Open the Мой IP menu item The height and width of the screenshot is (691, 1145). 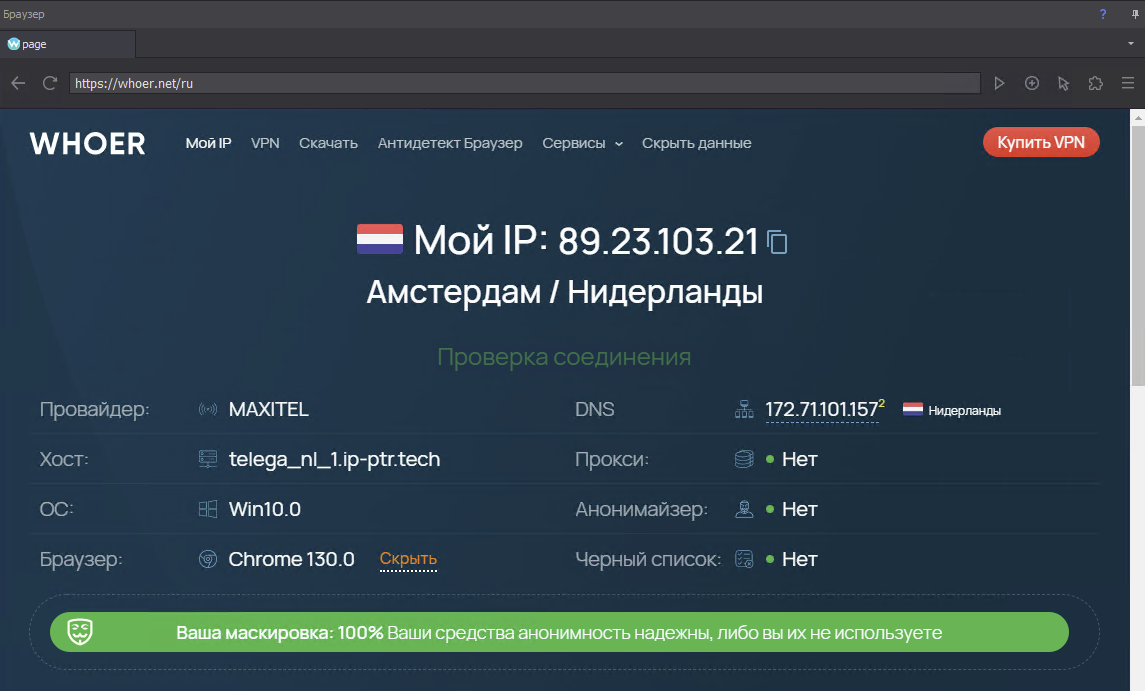pyautogui.click(x=208, y=143)
